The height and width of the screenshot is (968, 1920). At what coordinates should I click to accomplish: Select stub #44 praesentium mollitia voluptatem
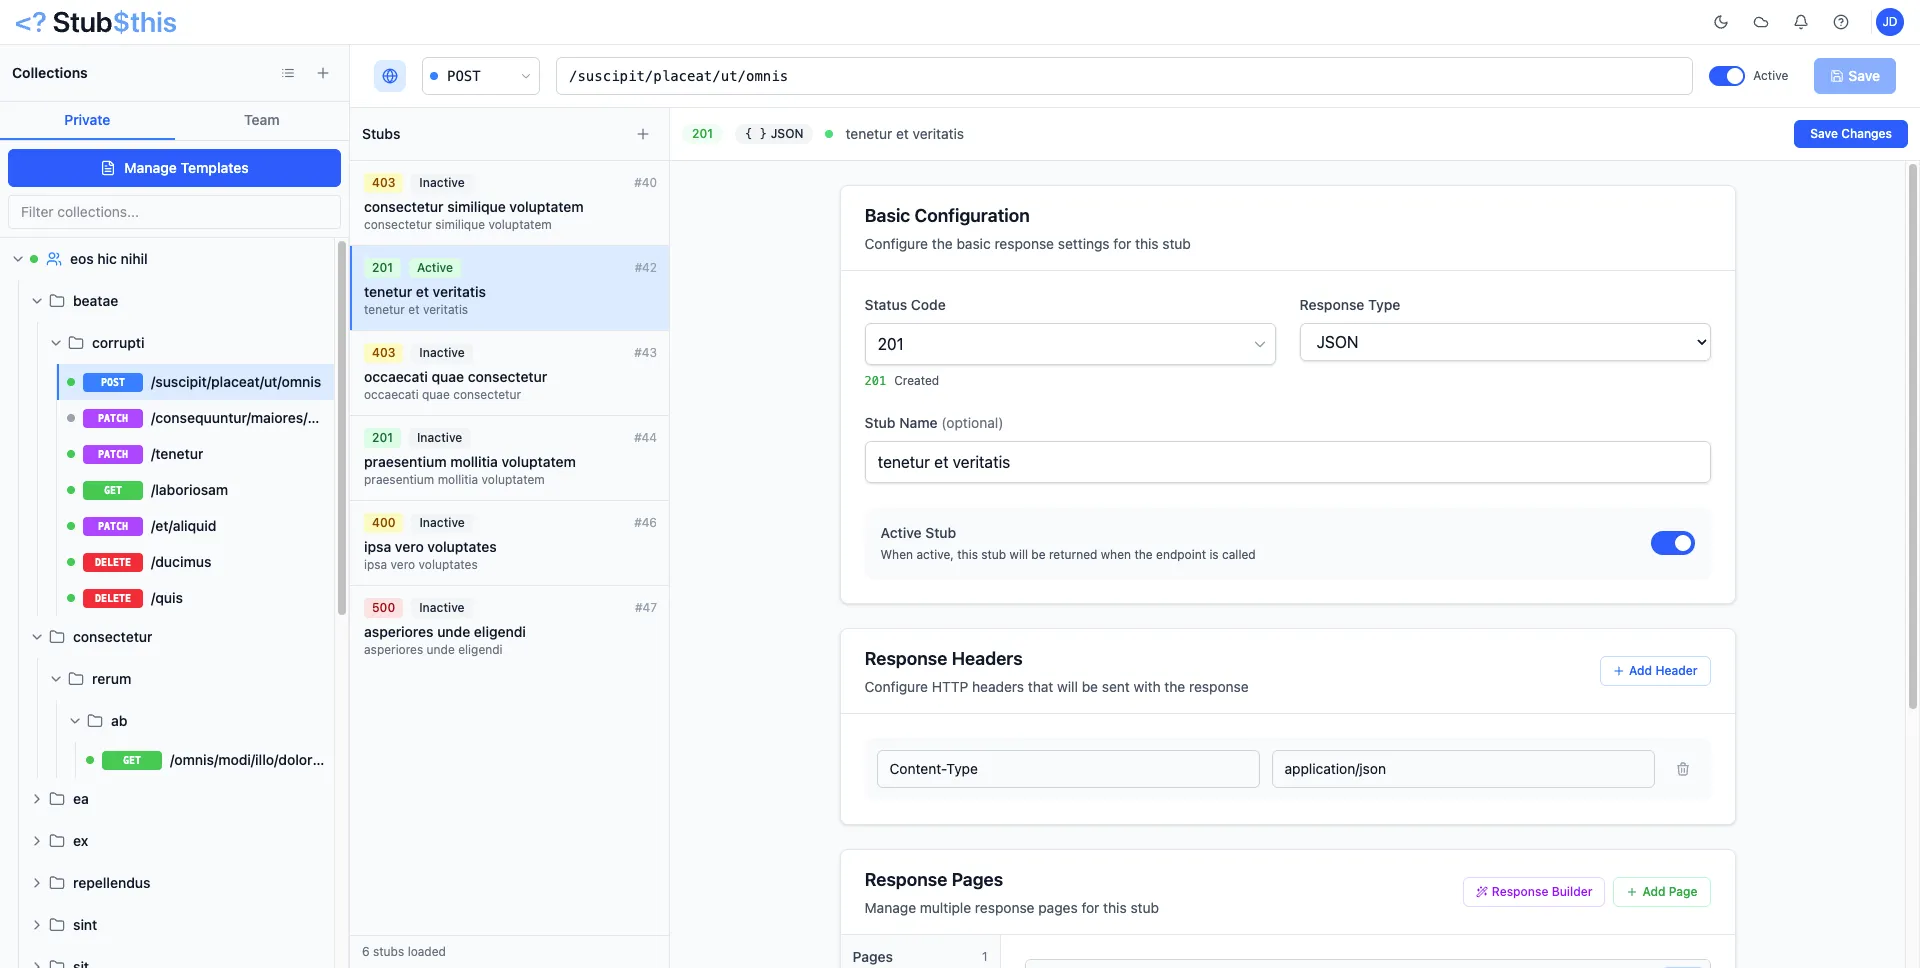(x=509, y=458)
